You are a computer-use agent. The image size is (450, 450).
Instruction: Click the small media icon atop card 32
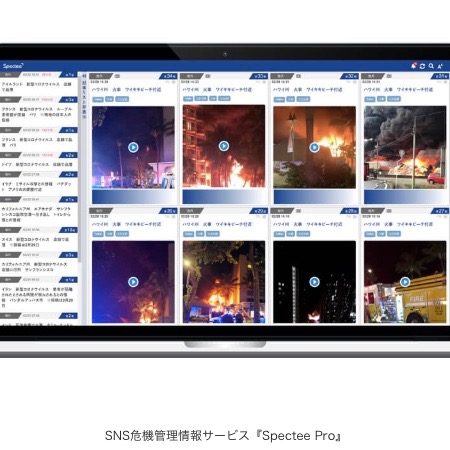[x=298, y=76]
